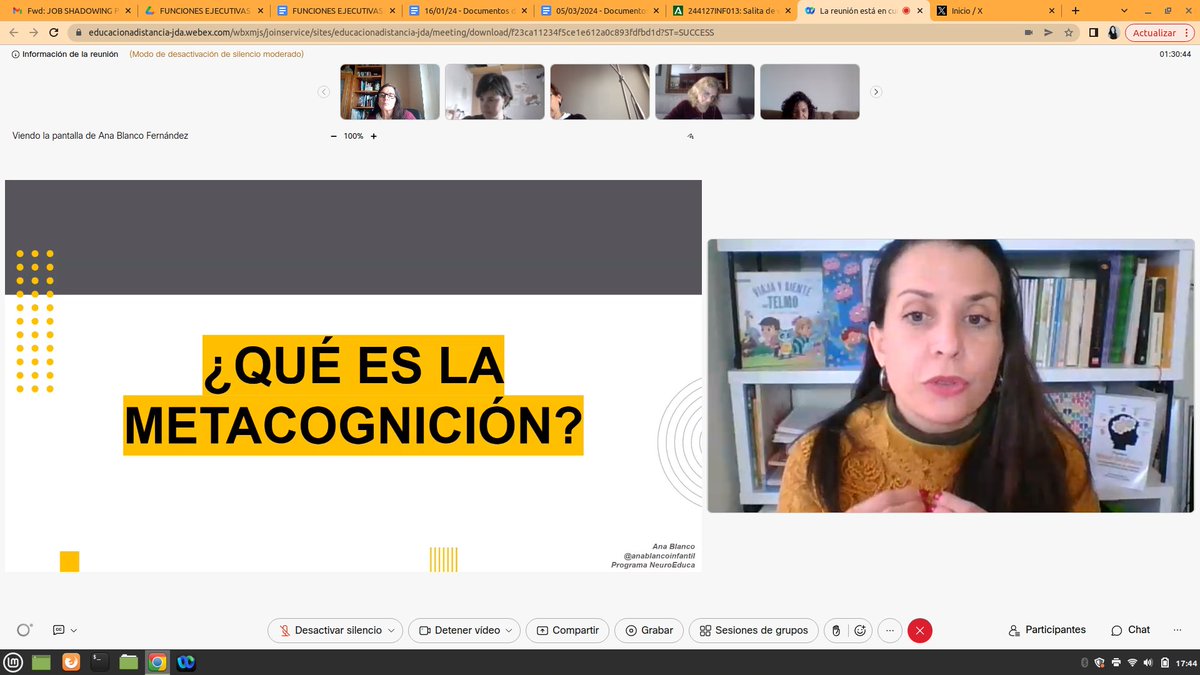Open the Chat panel
The width and height of the screenshot is (1200, 675).
1131,630
